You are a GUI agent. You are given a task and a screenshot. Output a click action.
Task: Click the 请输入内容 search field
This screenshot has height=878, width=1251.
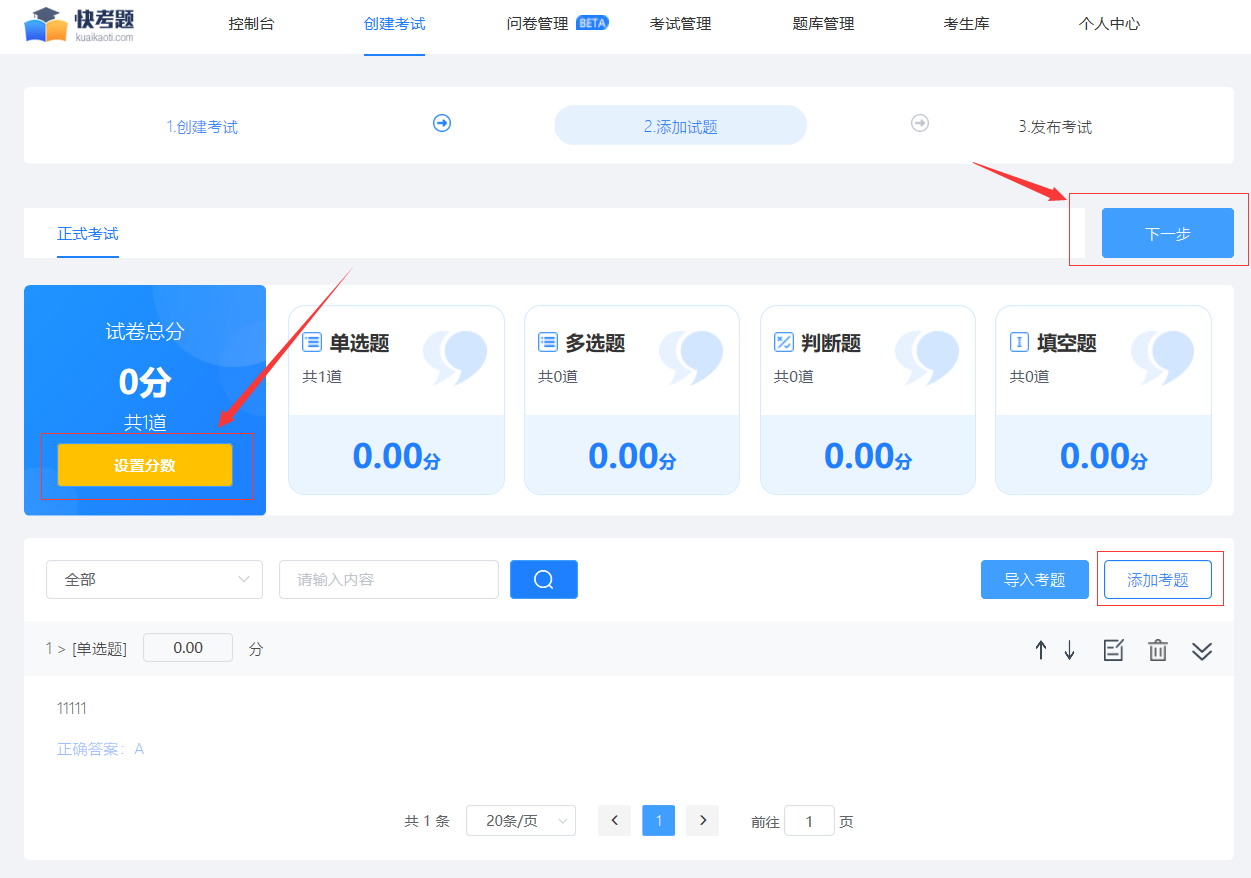(388, 580)
